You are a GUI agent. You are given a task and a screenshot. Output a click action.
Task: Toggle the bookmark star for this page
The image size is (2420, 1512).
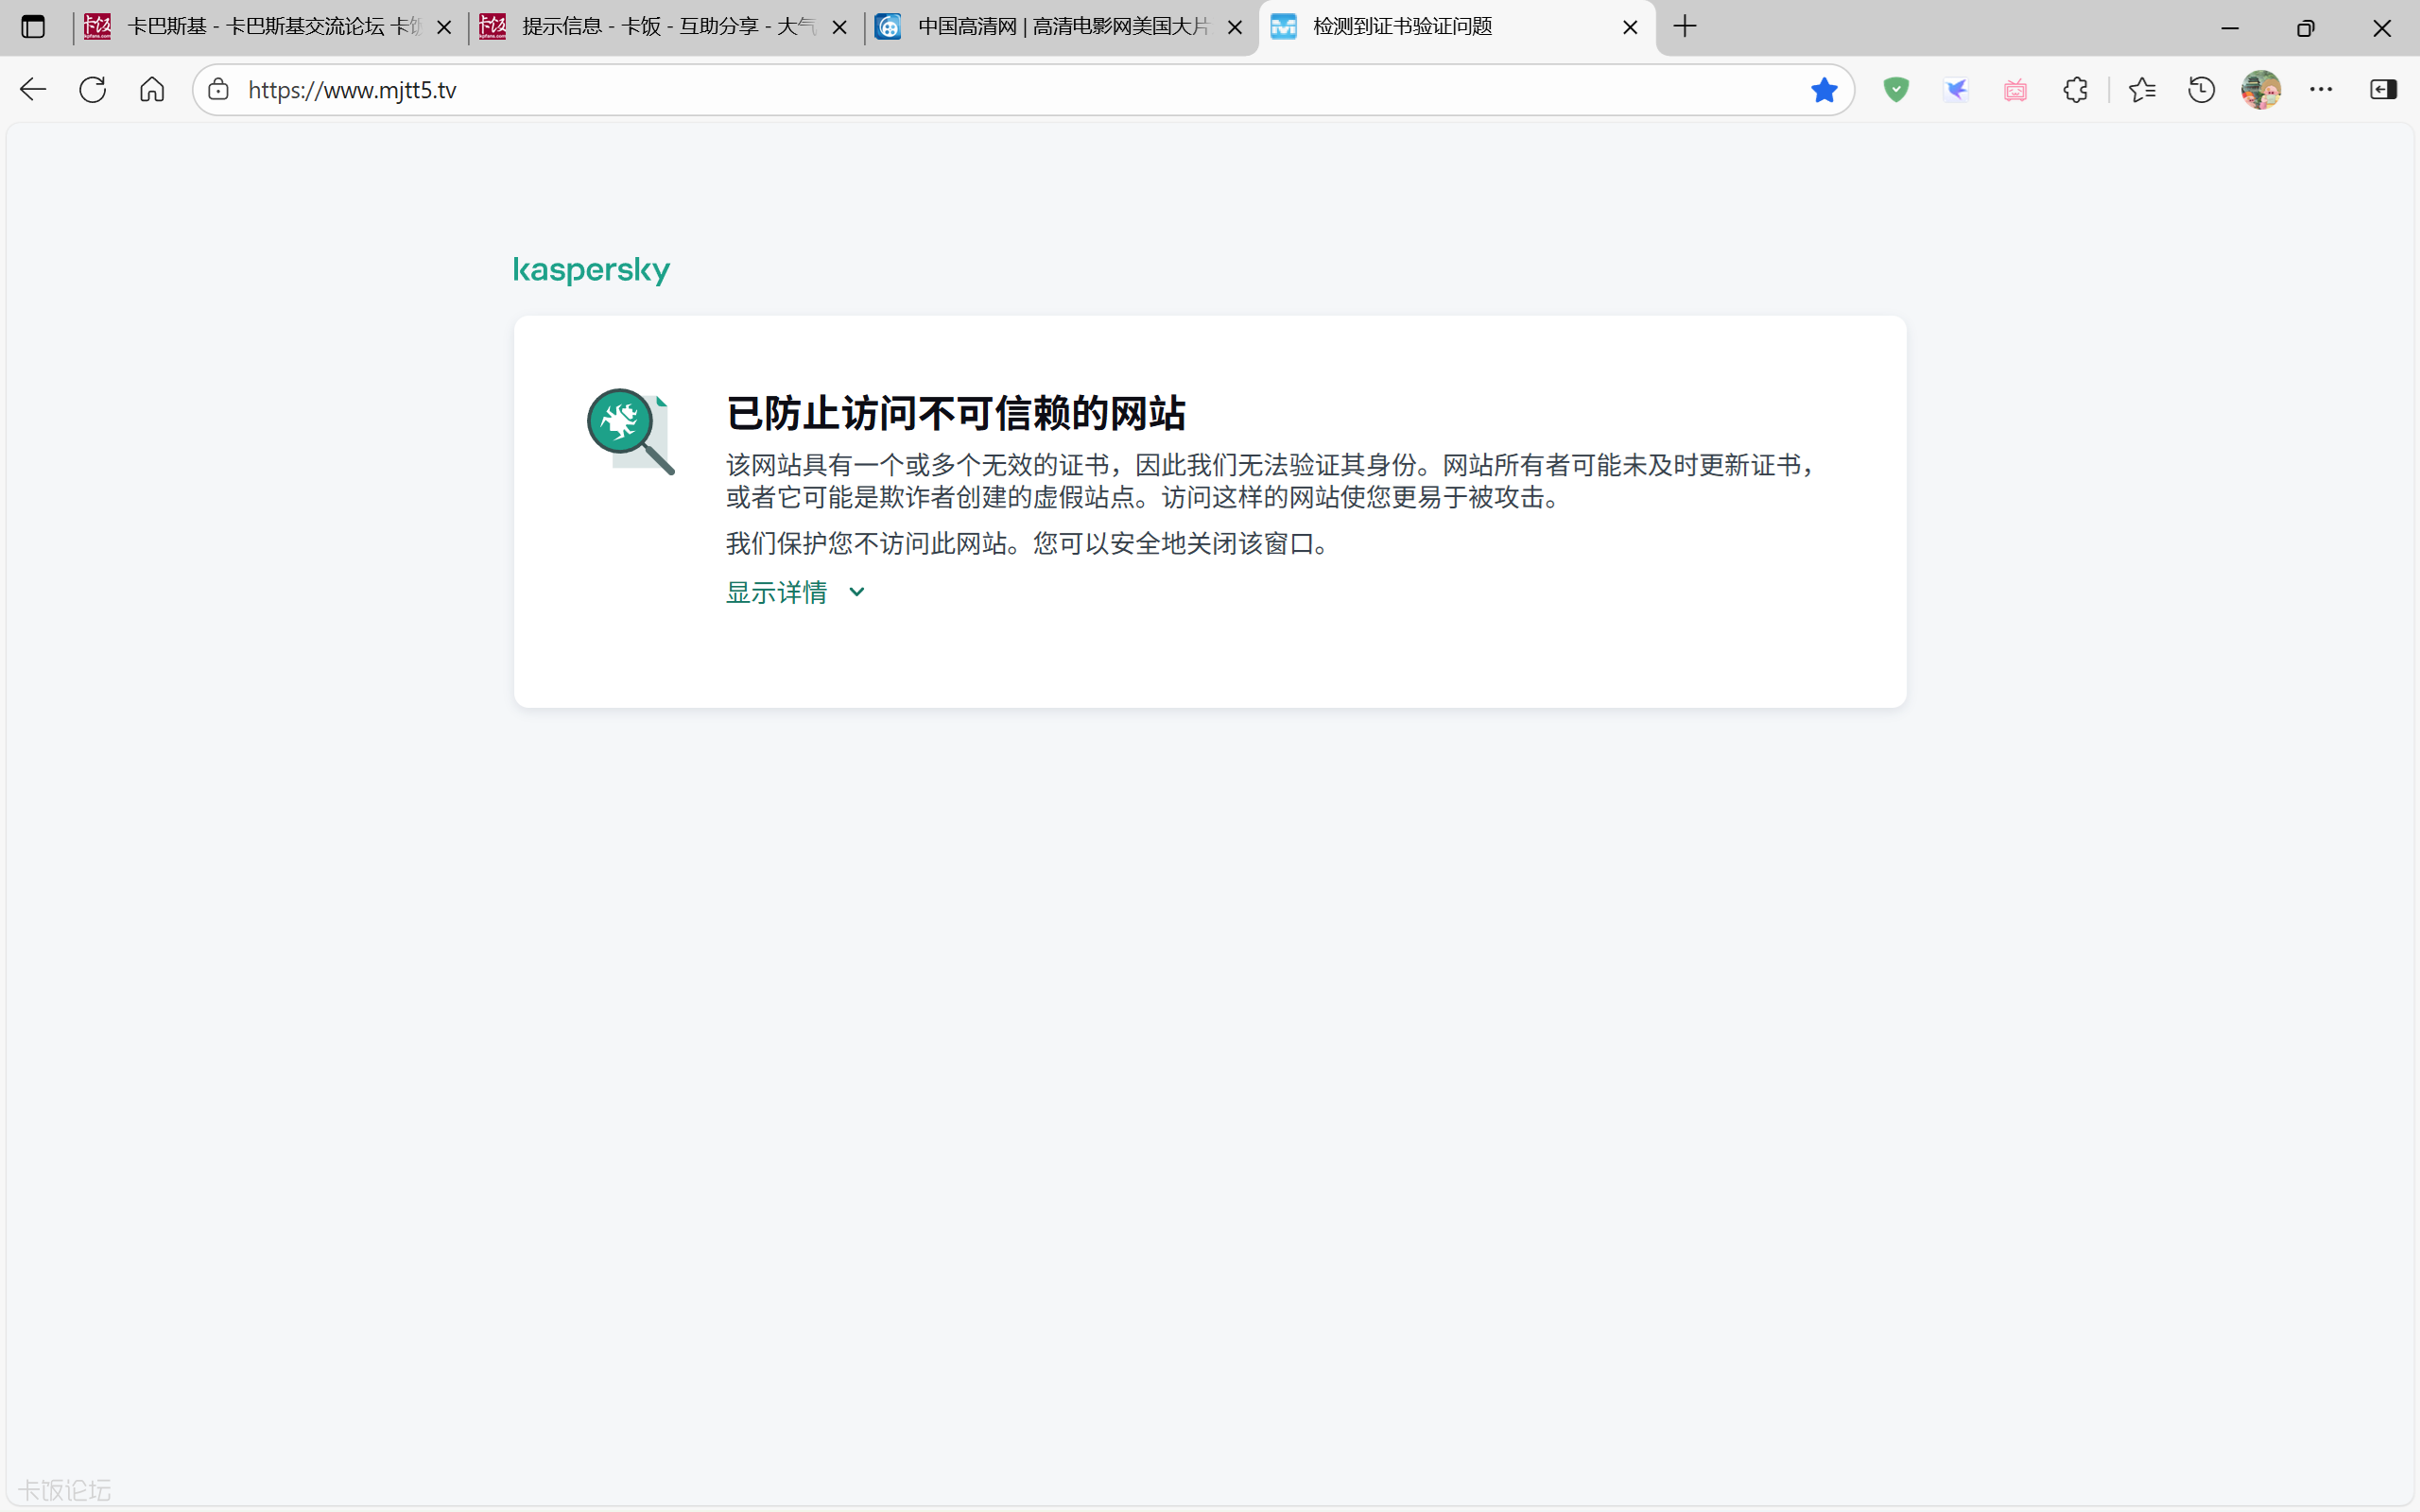coord(1823,89)
